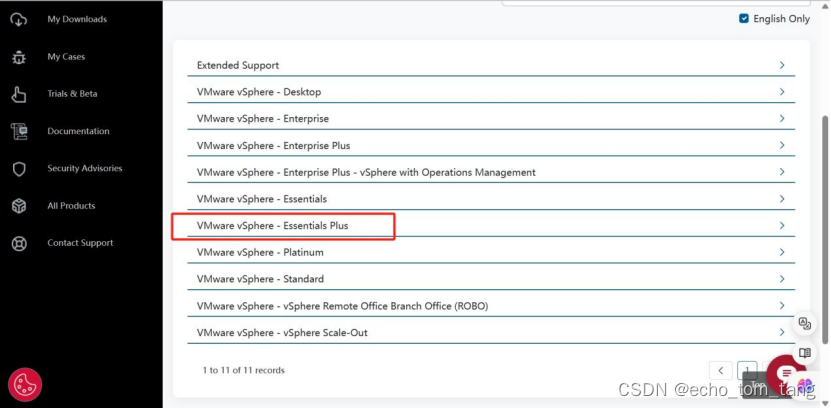
Task: Click the Documentation icon in sidebar
Action: pos(19,131)
